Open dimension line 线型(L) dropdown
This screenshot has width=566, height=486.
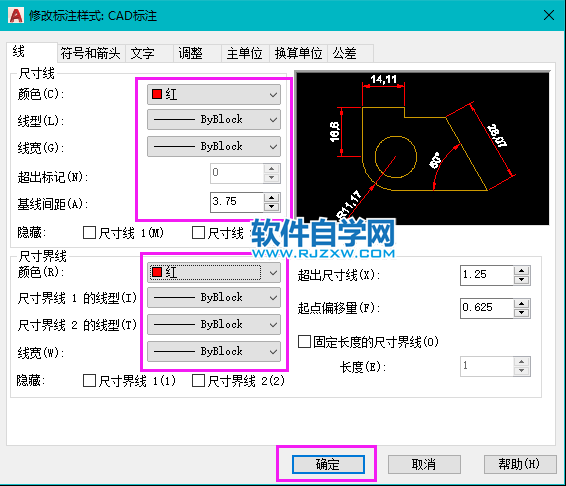point(214,120)
